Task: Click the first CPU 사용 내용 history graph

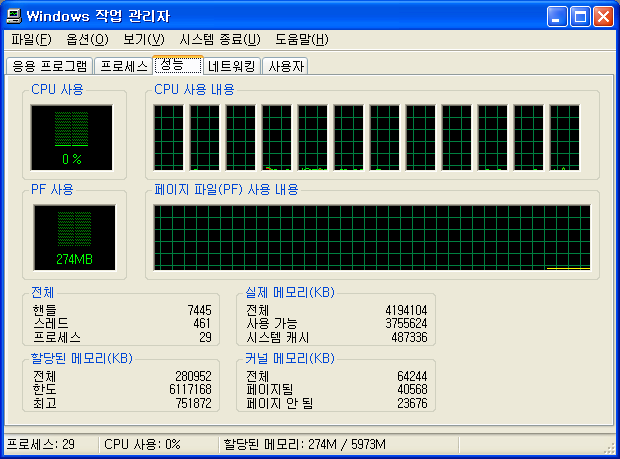Action: point(169,138)
